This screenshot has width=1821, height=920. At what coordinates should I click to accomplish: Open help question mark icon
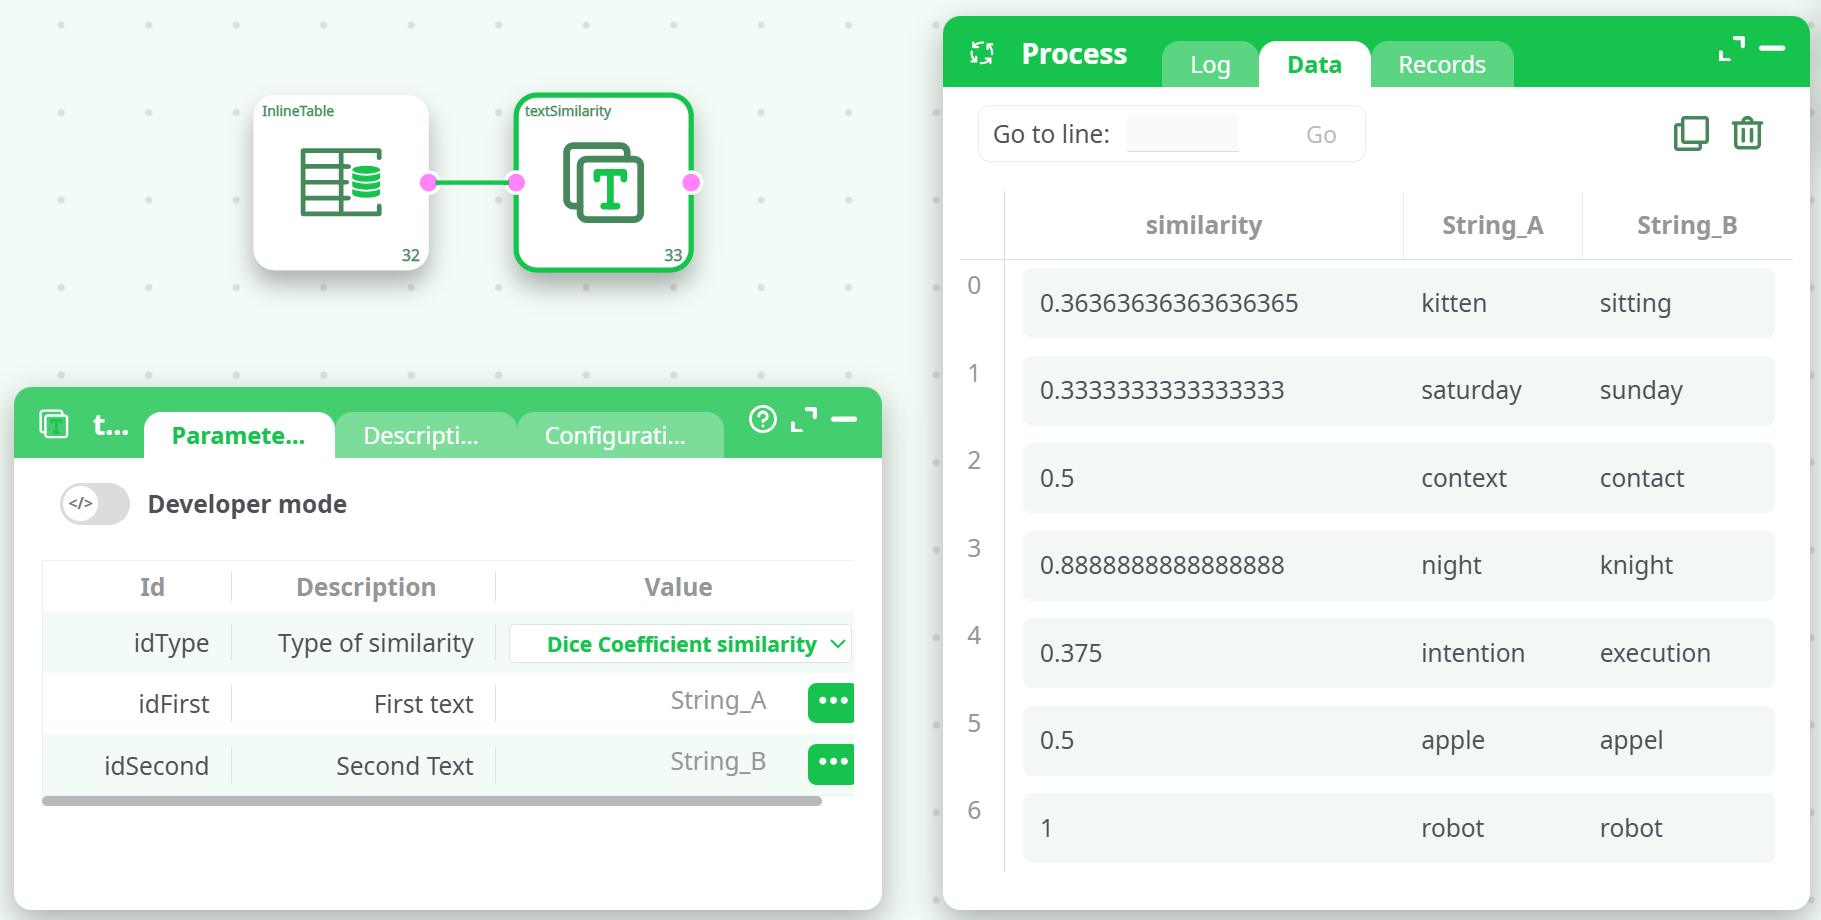[x=763, y=419]
